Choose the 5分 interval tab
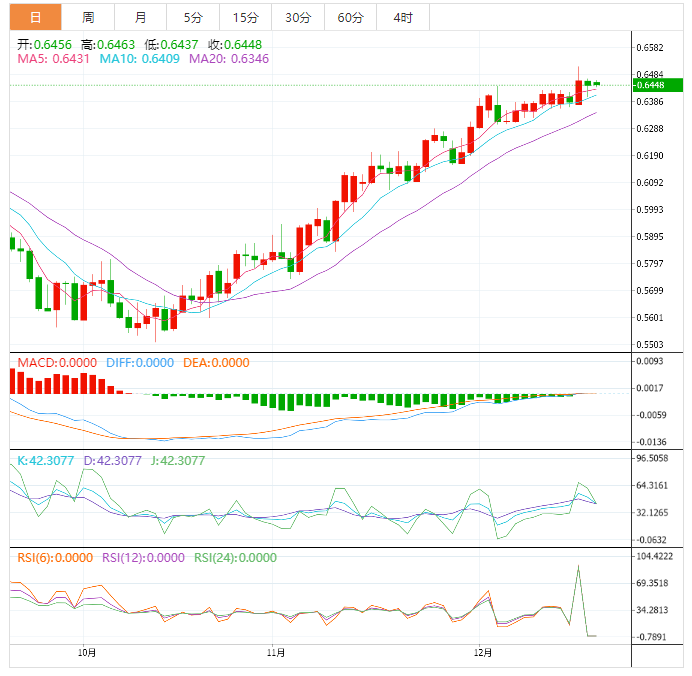This screenshot has width=692, height=676. [x=192, y=17]
